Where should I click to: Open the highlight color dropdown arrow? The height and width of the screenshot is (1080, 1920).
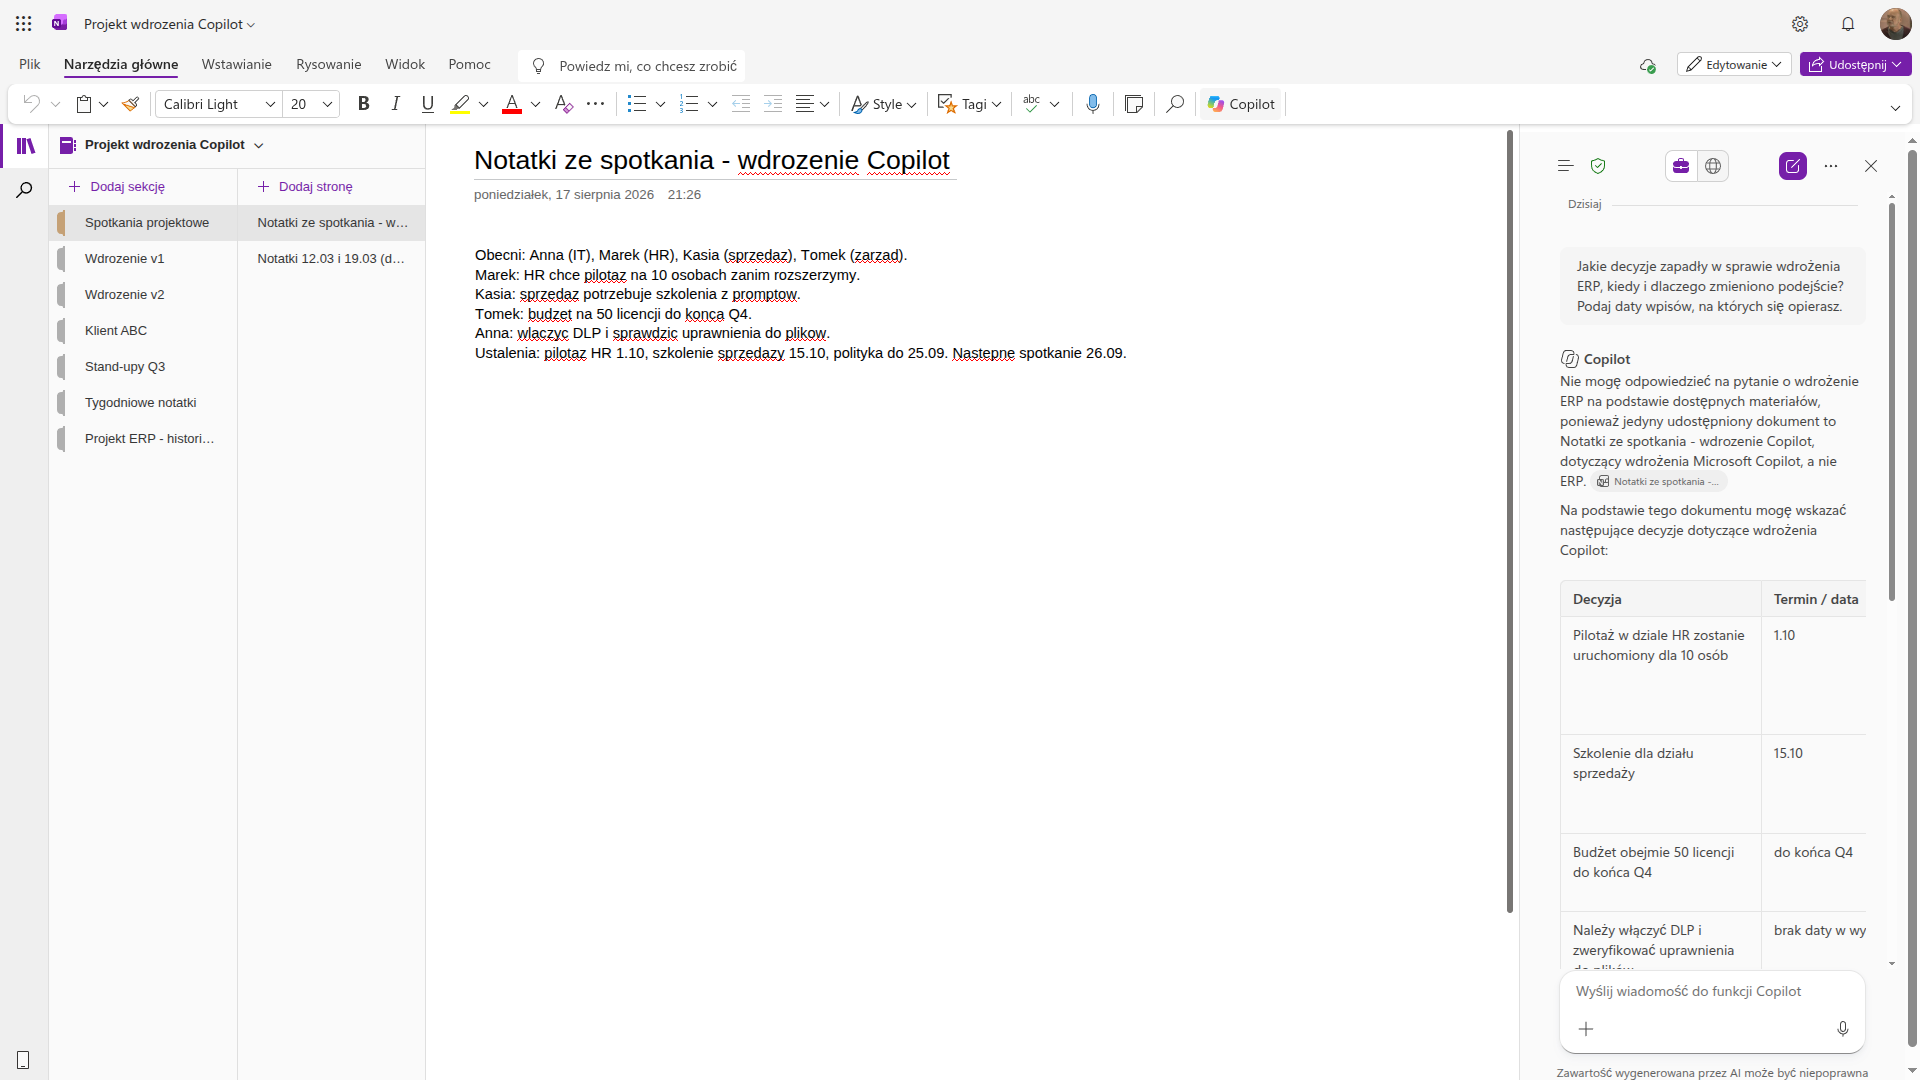click(x=484, y=104)
